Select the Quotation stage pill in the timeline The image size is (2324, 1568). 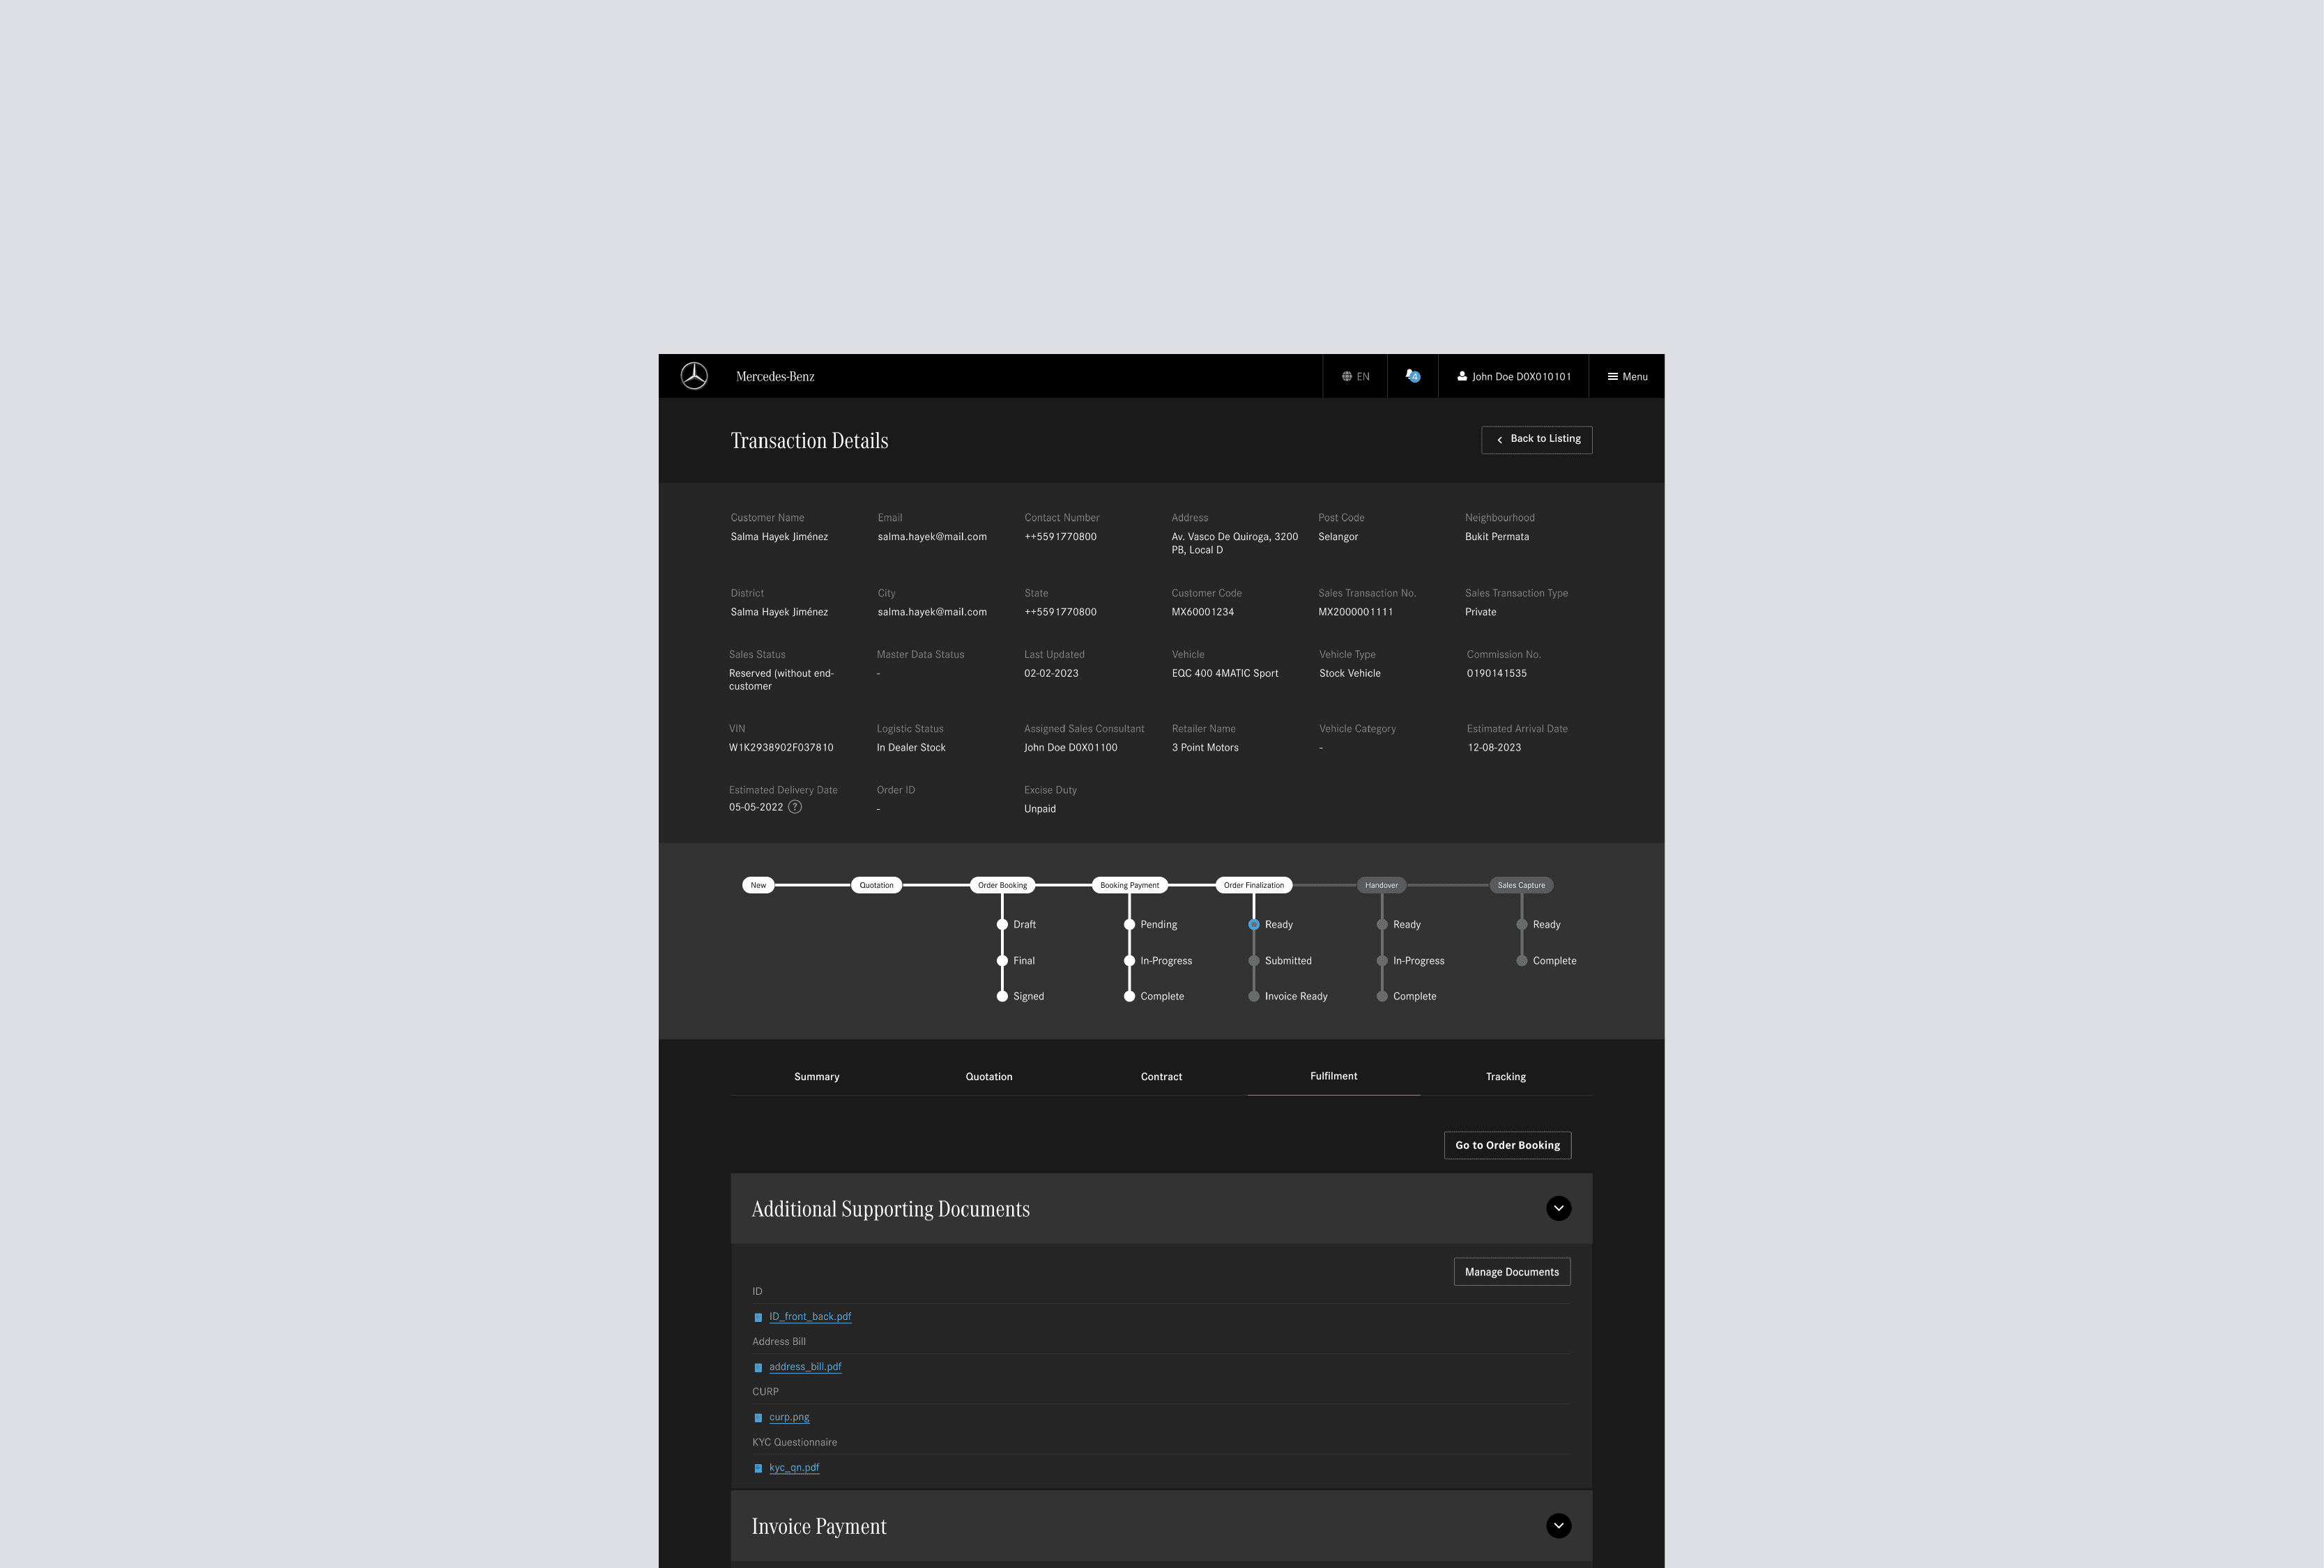coord(876,885)
